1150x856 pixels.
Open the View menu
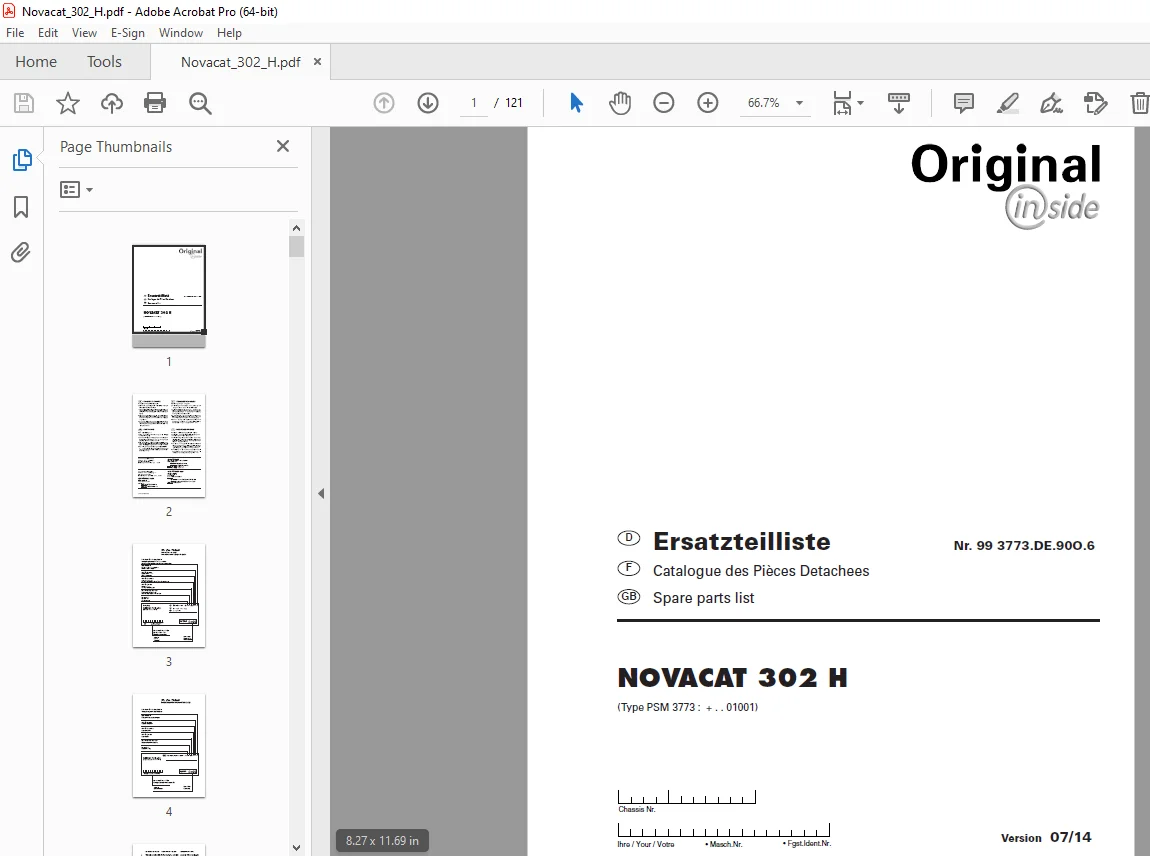click(84, 33)
